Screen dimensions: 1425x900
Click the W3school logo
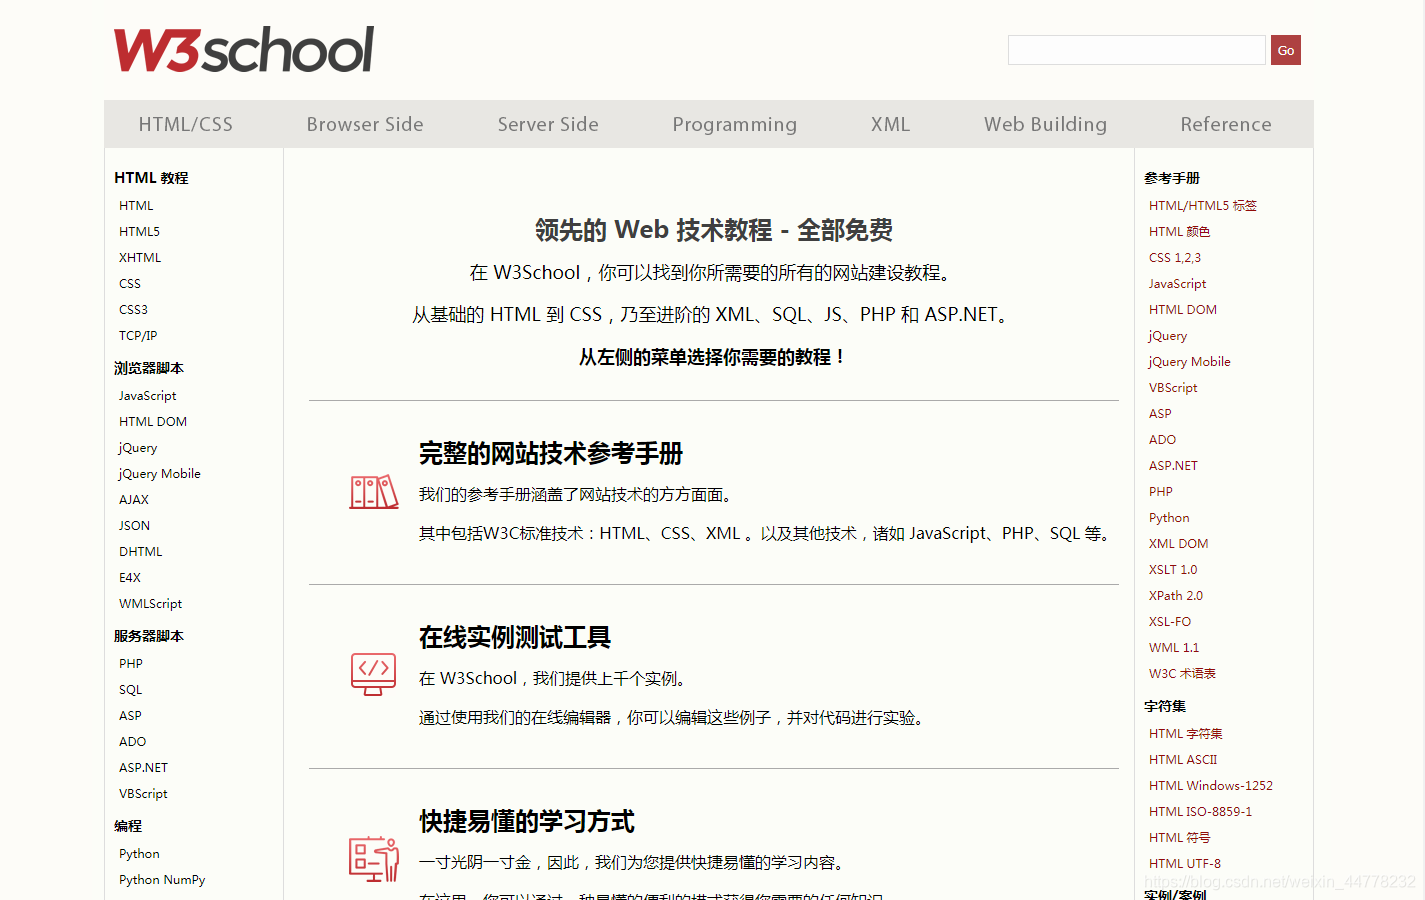click(244, 50)
